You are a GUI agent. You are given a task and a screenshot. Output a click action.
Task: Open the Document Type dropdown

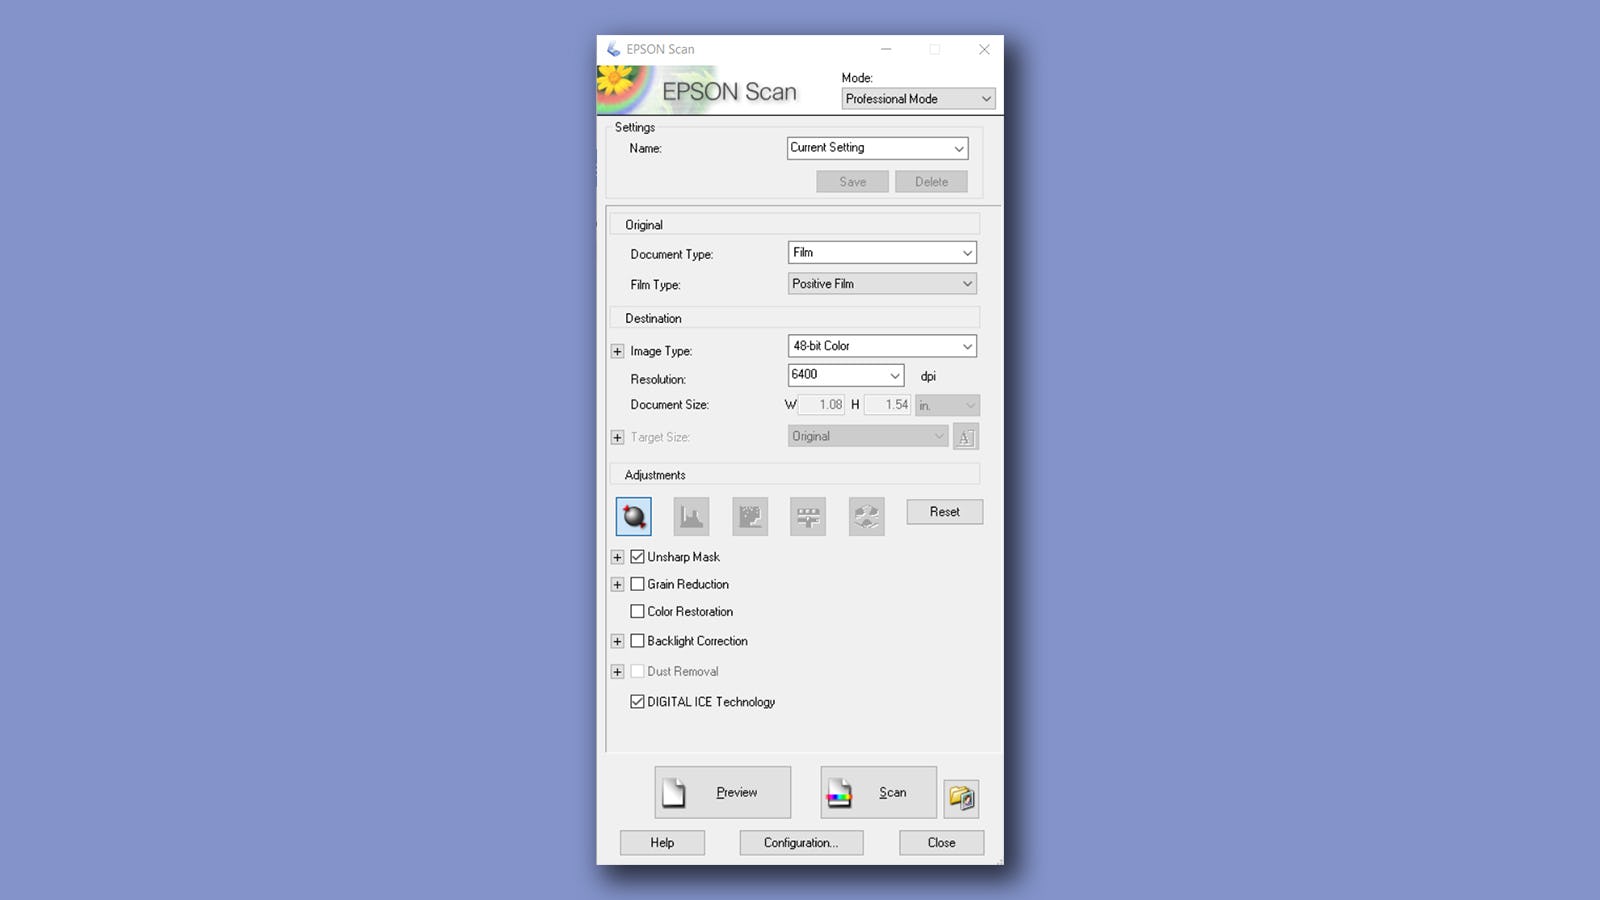pyautogui.click(x=881, y=253)
